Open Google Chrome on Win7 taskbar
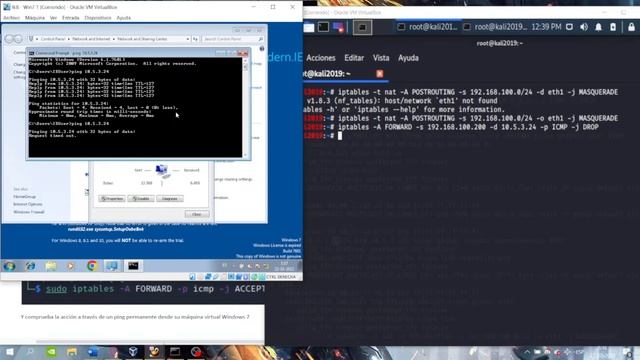This screenshot has height=360, width=640. click(92, 266)
